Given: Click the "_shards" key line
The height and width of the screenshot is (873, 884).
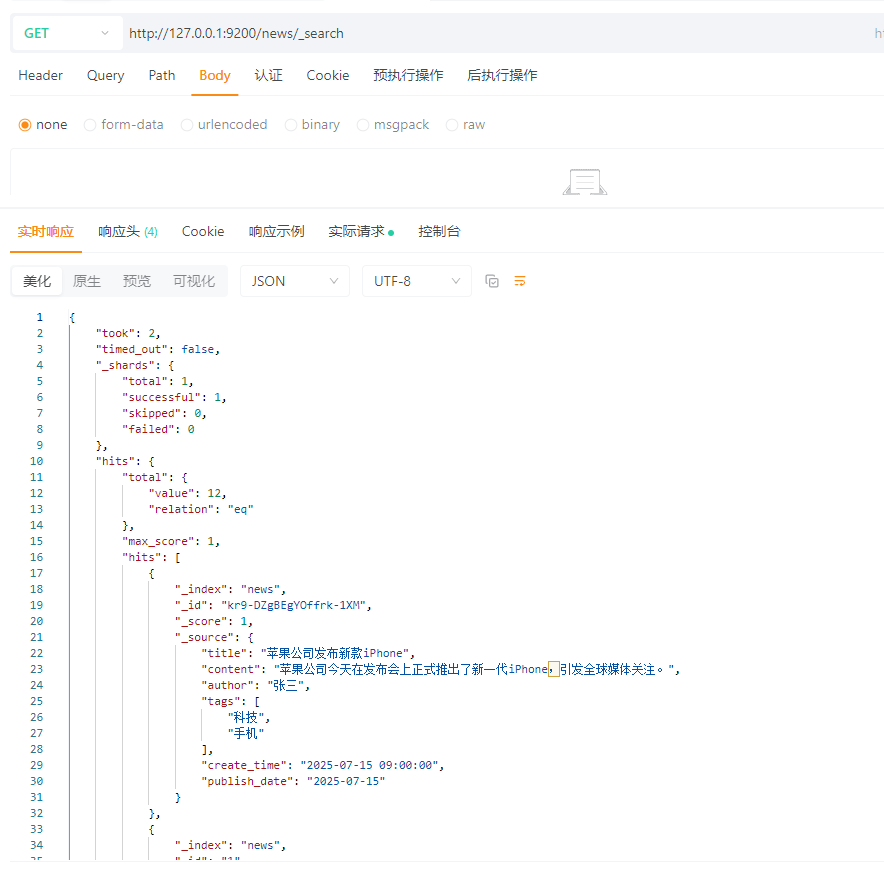Looking at the screenshot, I should (135, 365).
